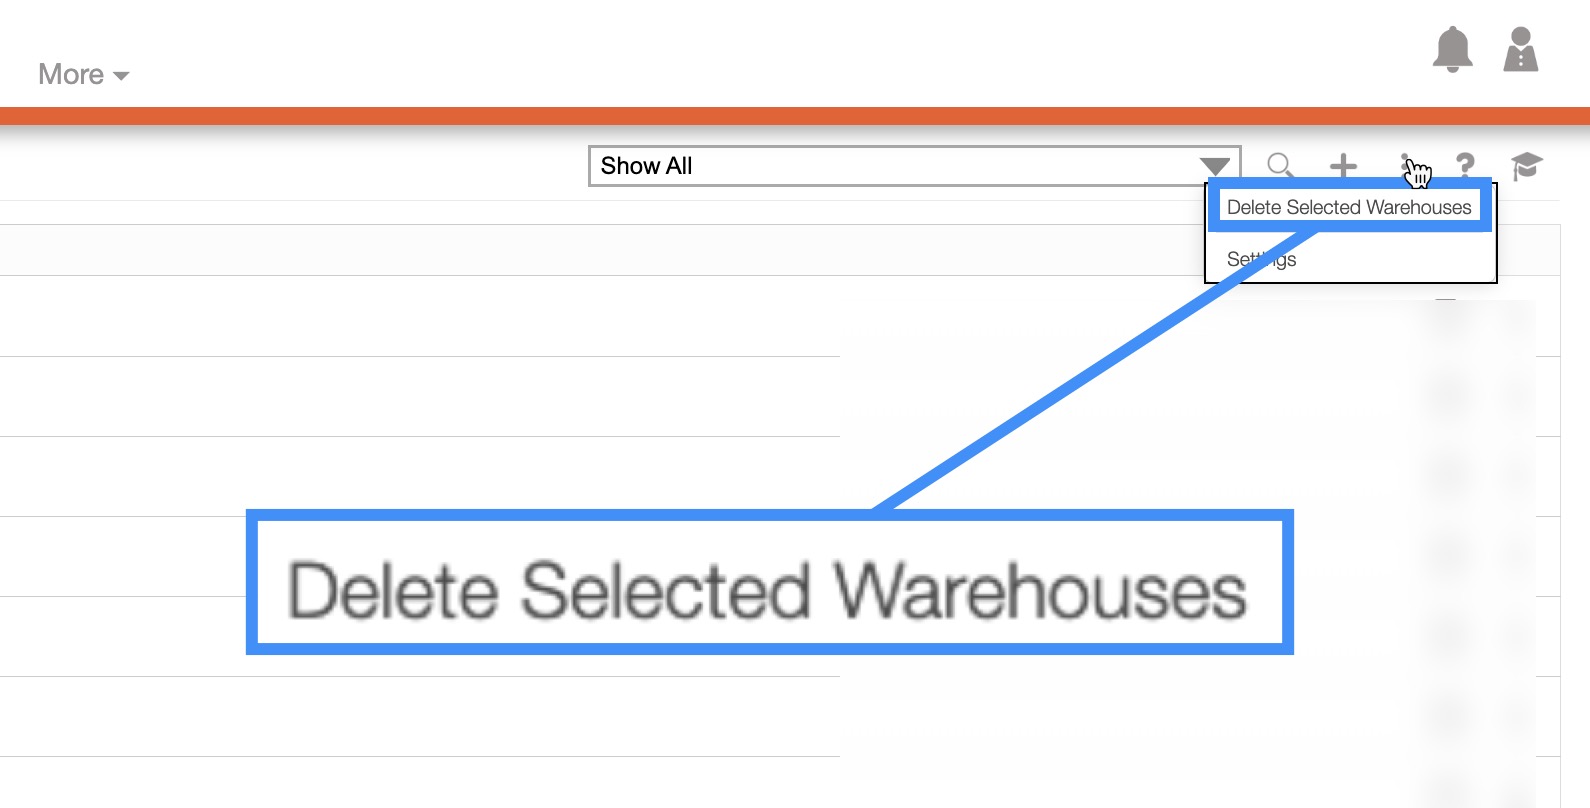Image resolution: width=1590 pixels, height=808 pixels.
Task: Click the table header row below the filter
Action: coord(600,250)
